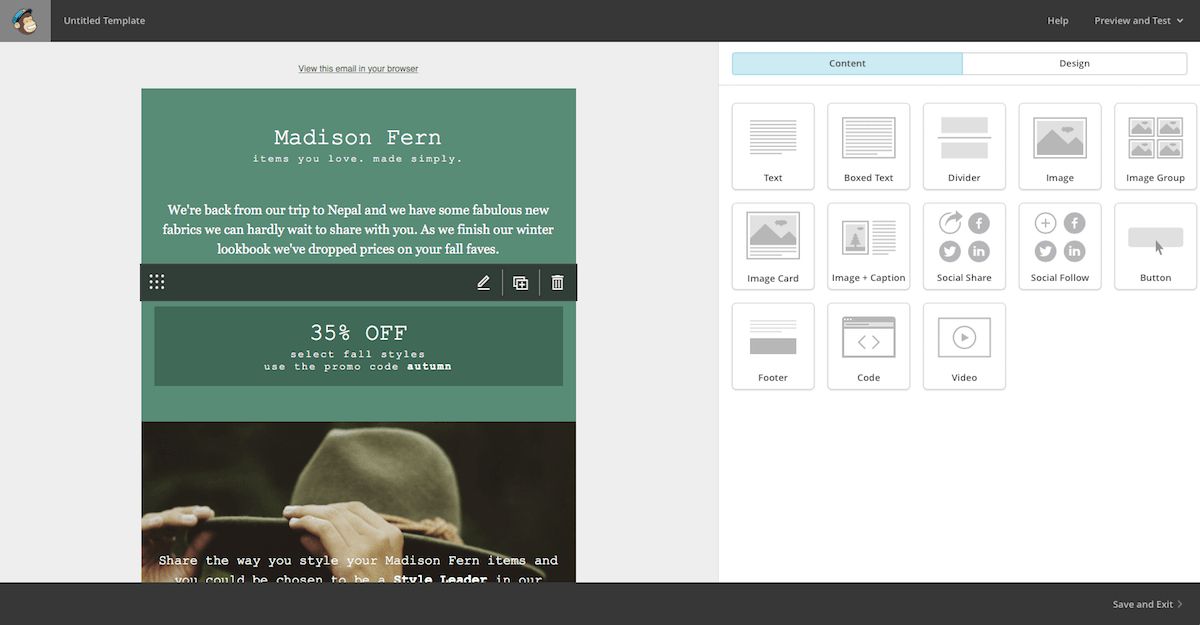
Task: Switch to the Design tab
Action: (x=1074, y=64)
